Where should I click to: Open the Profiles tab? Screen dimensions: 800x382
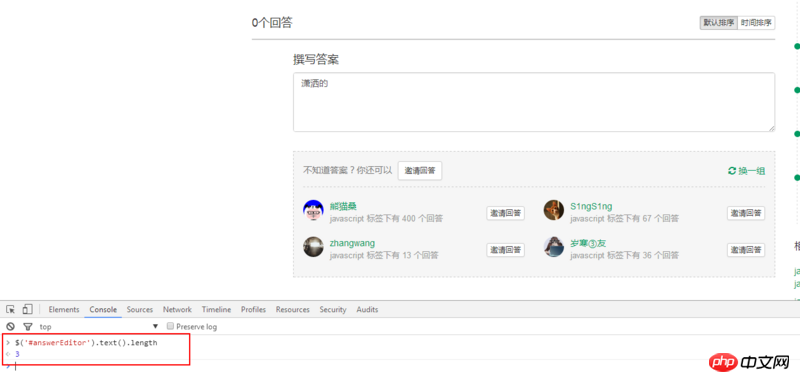pyautogui.click(x=254, y=310)
